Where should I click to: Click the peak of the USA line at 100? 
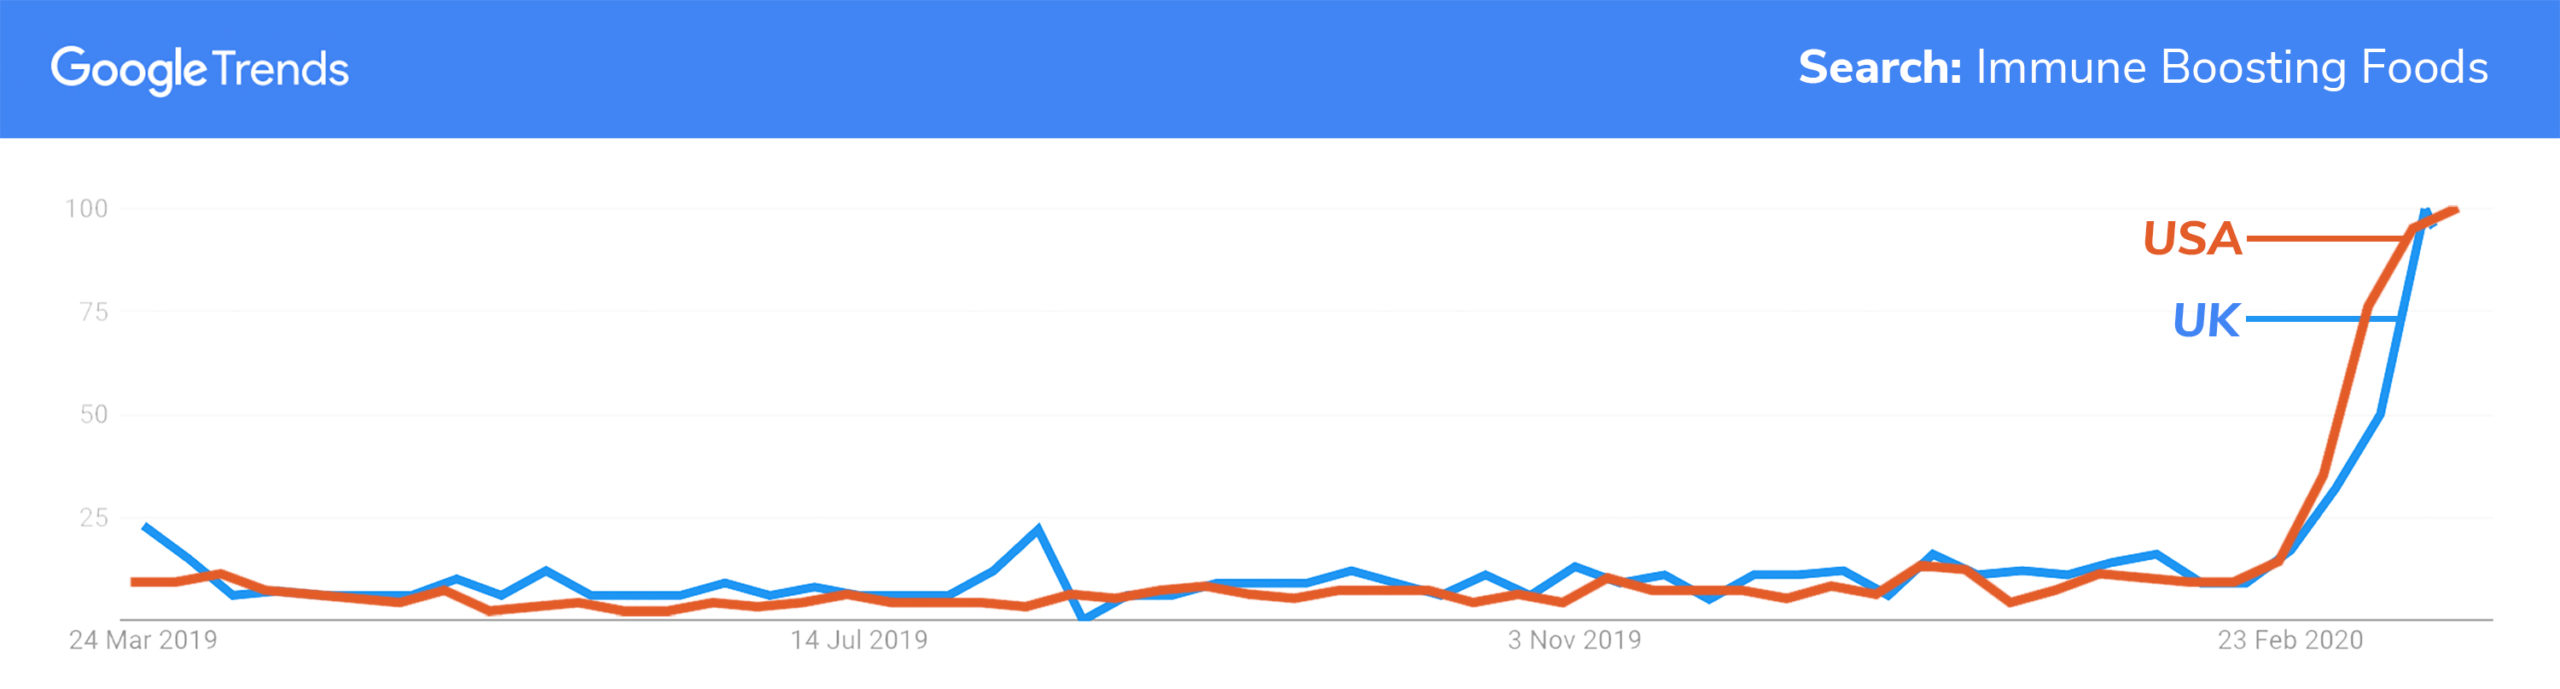tap(2454, 210)
